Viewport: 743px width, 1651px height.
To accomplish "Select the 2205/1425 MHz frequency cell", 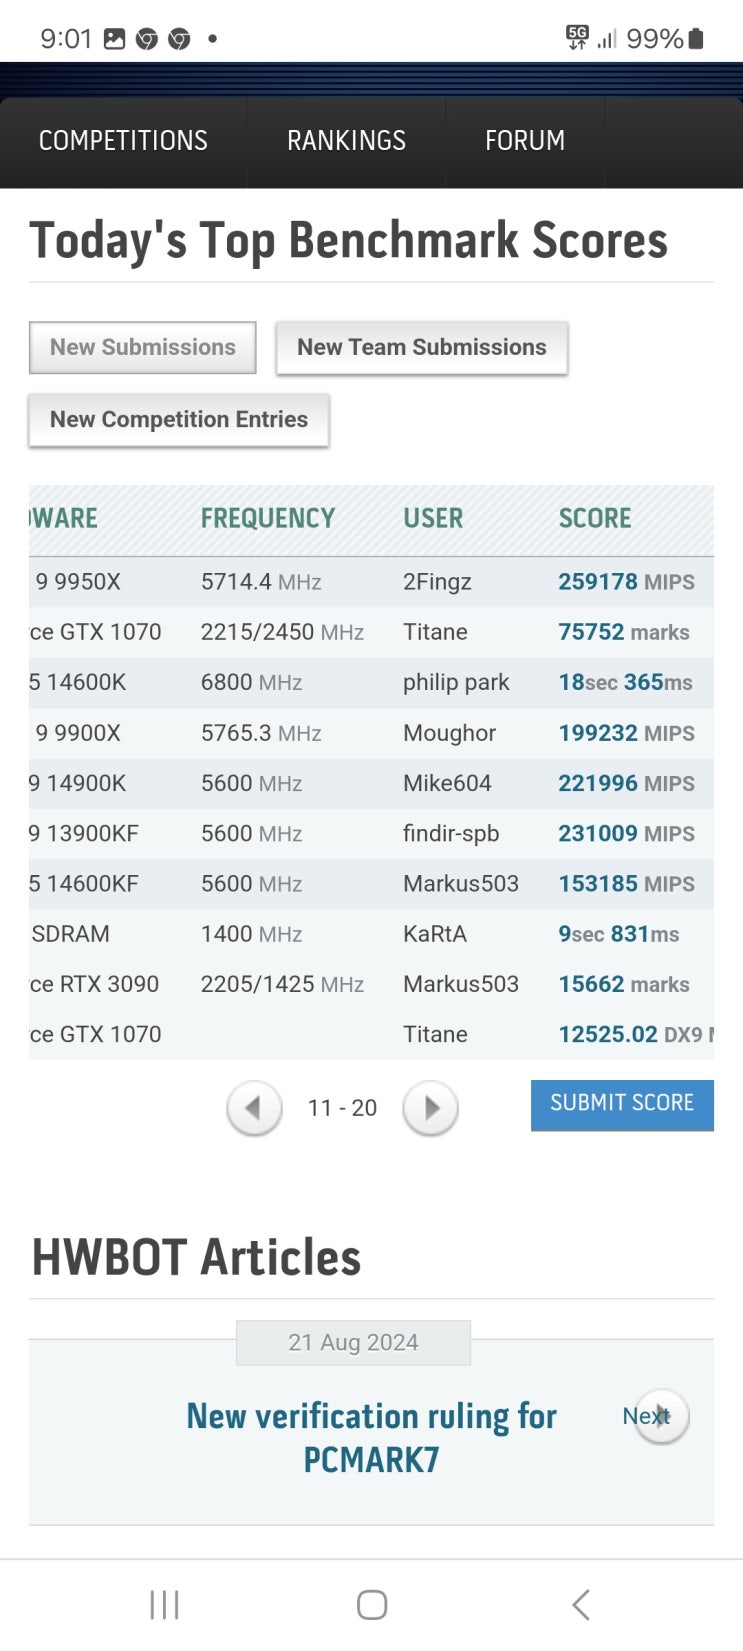I will point(282,984).
